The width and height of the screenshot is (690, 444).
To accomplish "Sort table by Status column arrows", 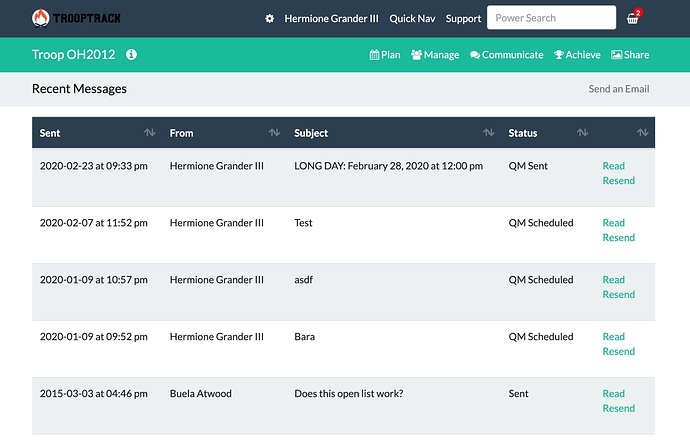I will tap(582, 132).
